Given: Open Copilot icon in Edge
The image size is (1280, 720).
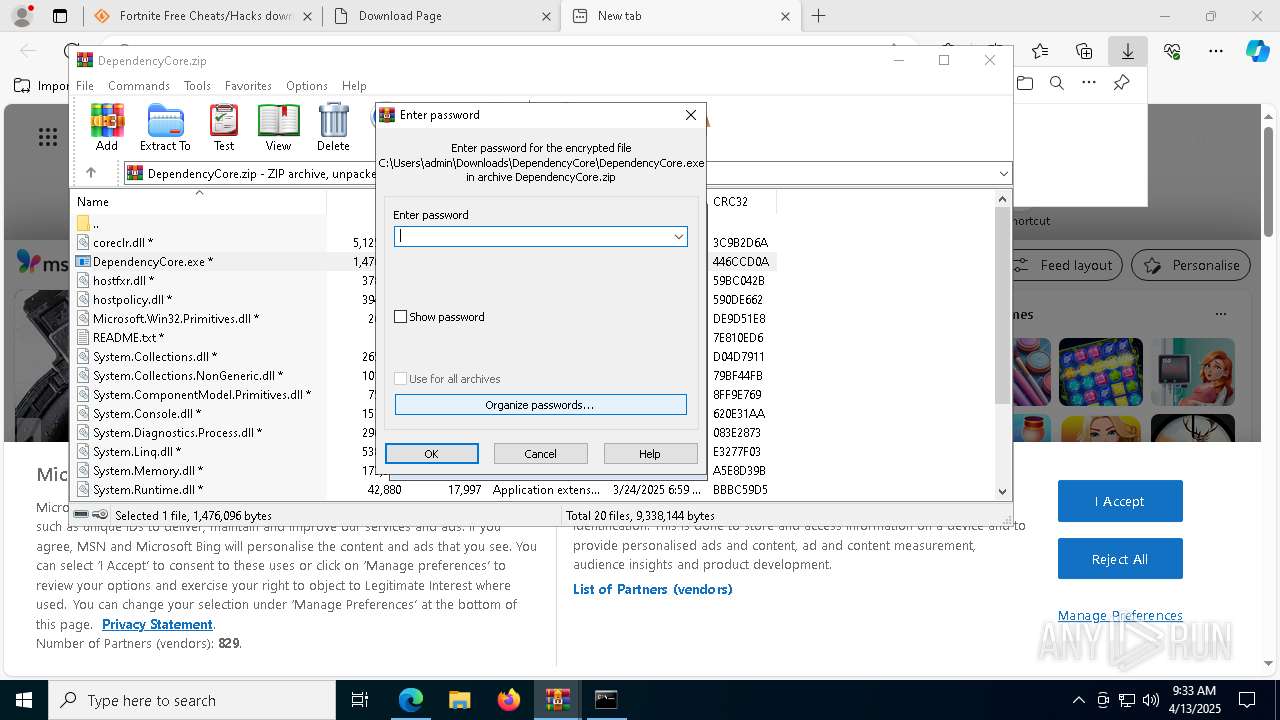Looking at the screenshot, I should (1258, 51).
